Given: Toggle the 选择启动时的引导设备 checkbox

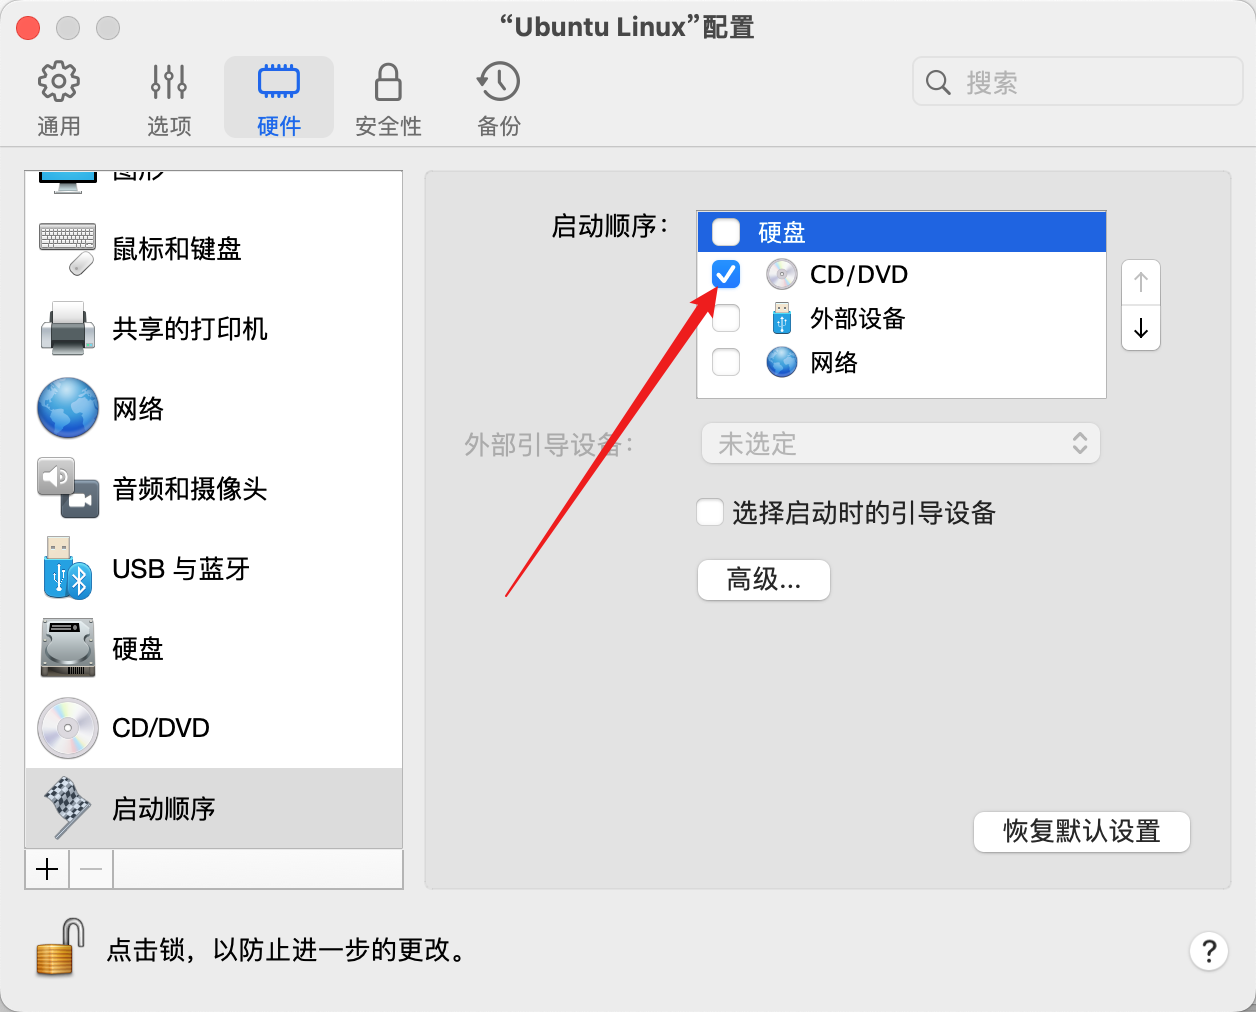Looking at the screenshot, I should point(710,513).
